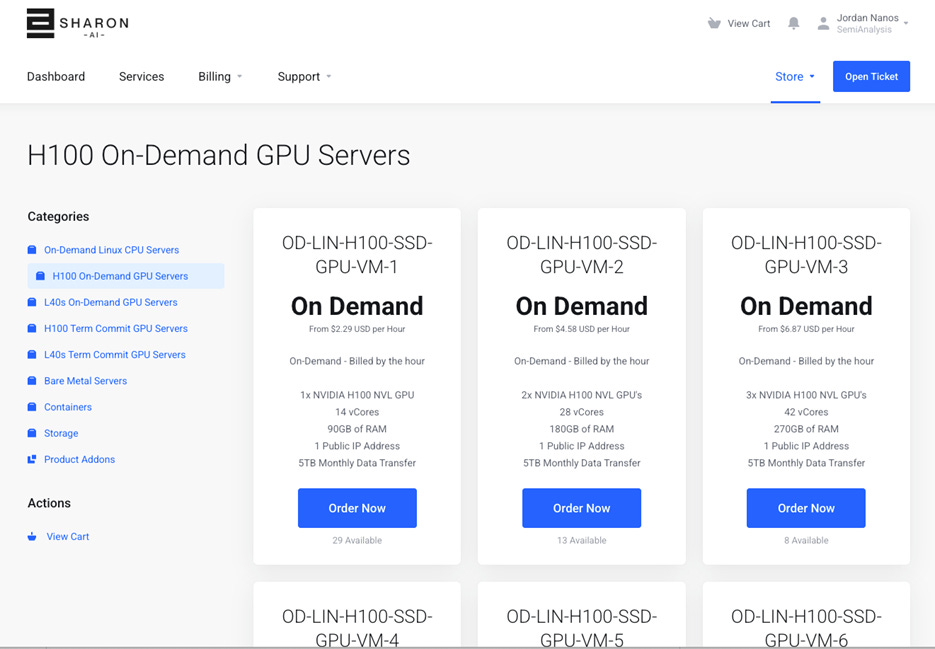Click 'From $4.58 USD per Hour' text

tap(581, 329)
